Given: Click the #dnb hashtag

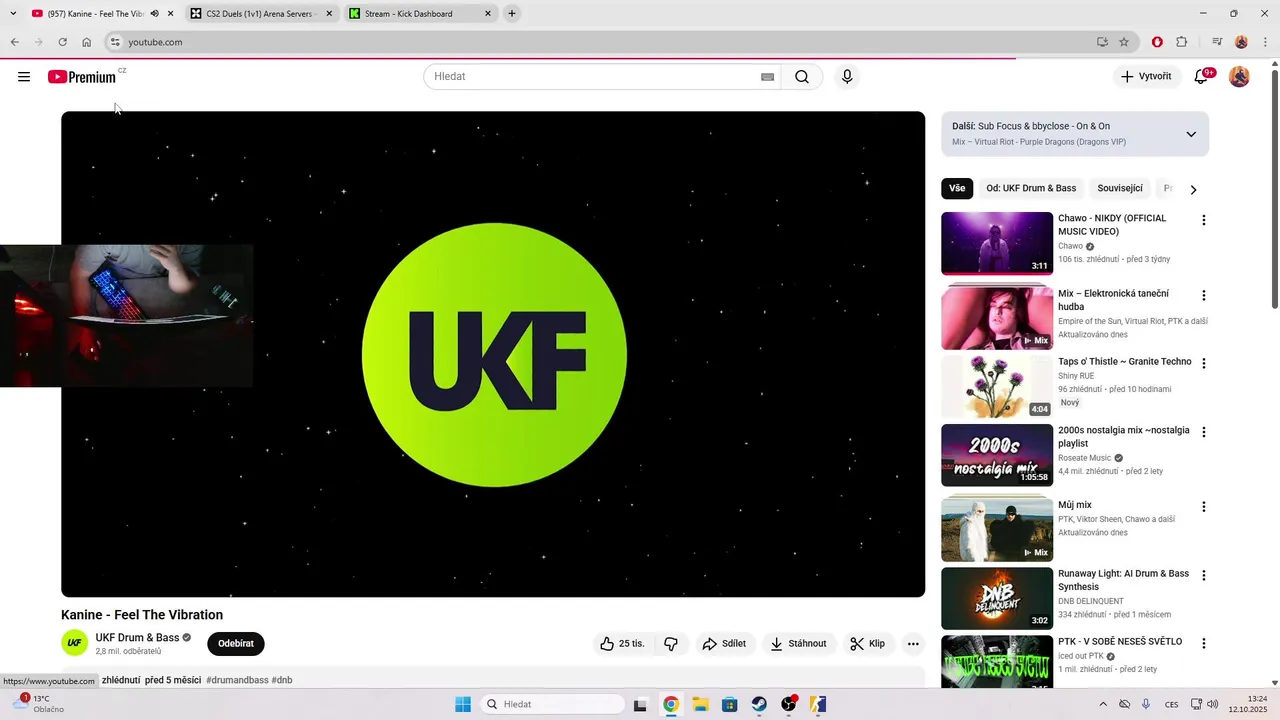Looking at the screenshot, I should [x=282, y=680].
